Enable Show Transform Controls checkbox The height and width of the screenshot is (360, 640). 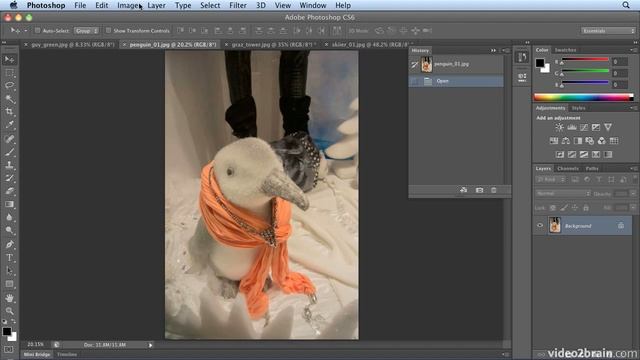pos(108,31)
